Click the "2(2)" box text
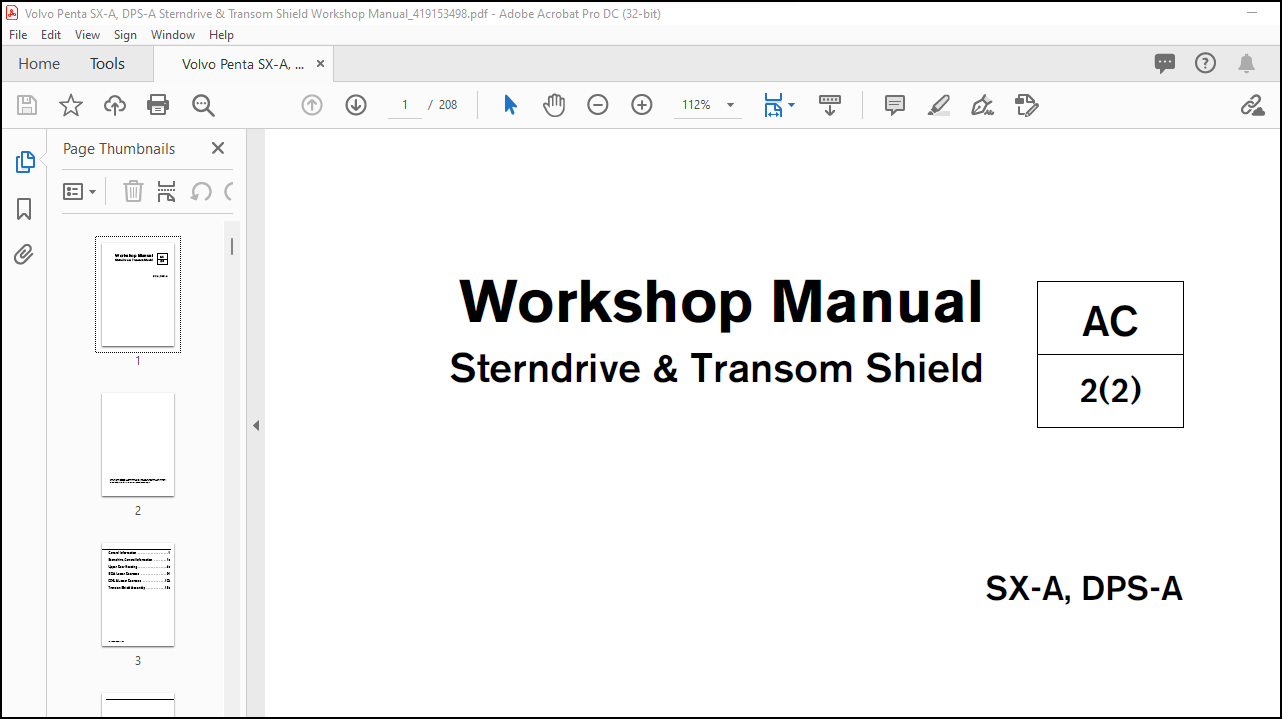Viewport: 1282px width, 719px height. (1110, 391)
